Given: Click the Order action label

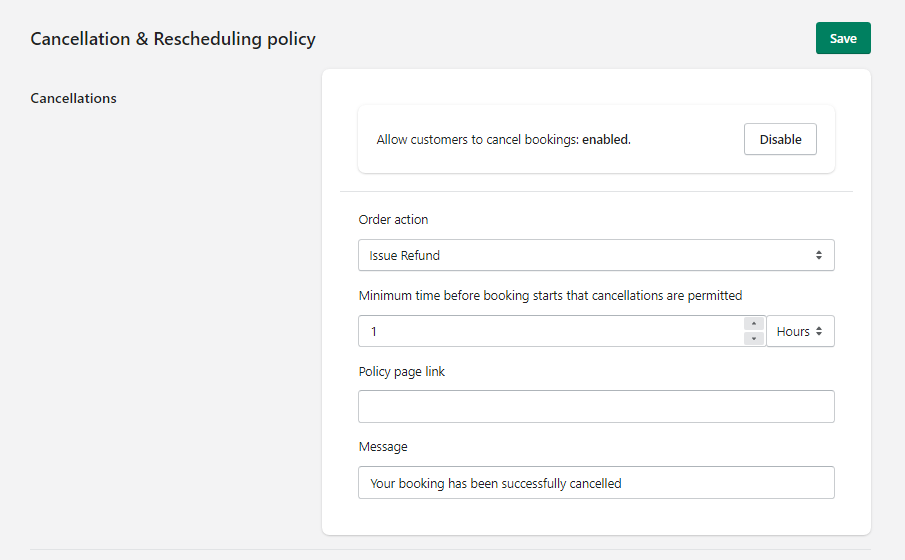Looking at the screenshot, I should pyautogui.click(x=393, y=219).
